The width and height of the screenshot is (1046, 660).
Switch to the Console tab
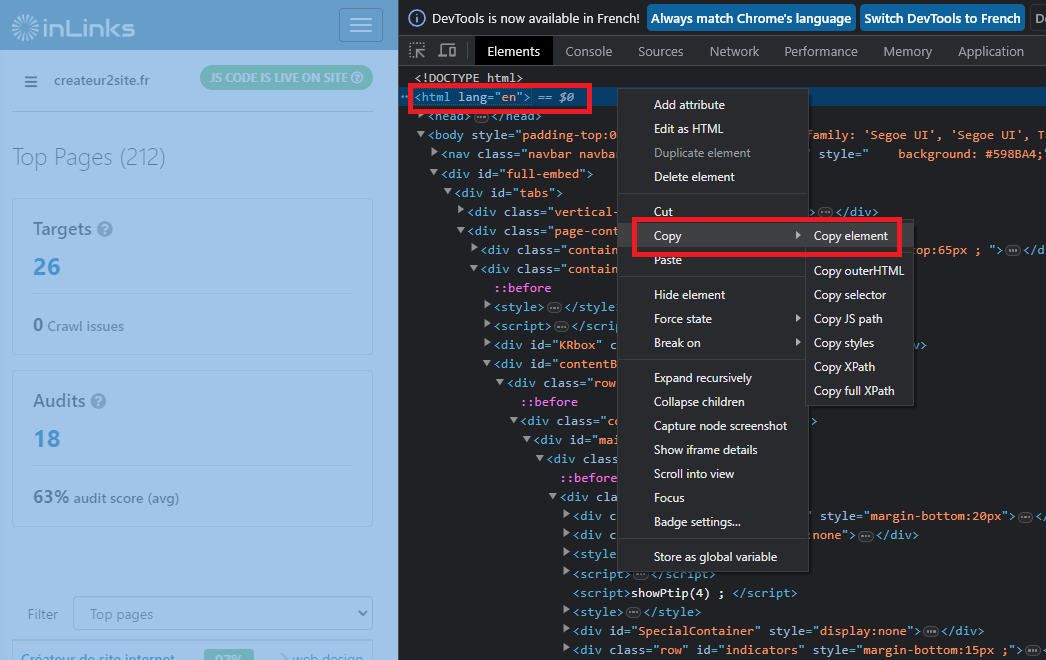tap(588, 51)
